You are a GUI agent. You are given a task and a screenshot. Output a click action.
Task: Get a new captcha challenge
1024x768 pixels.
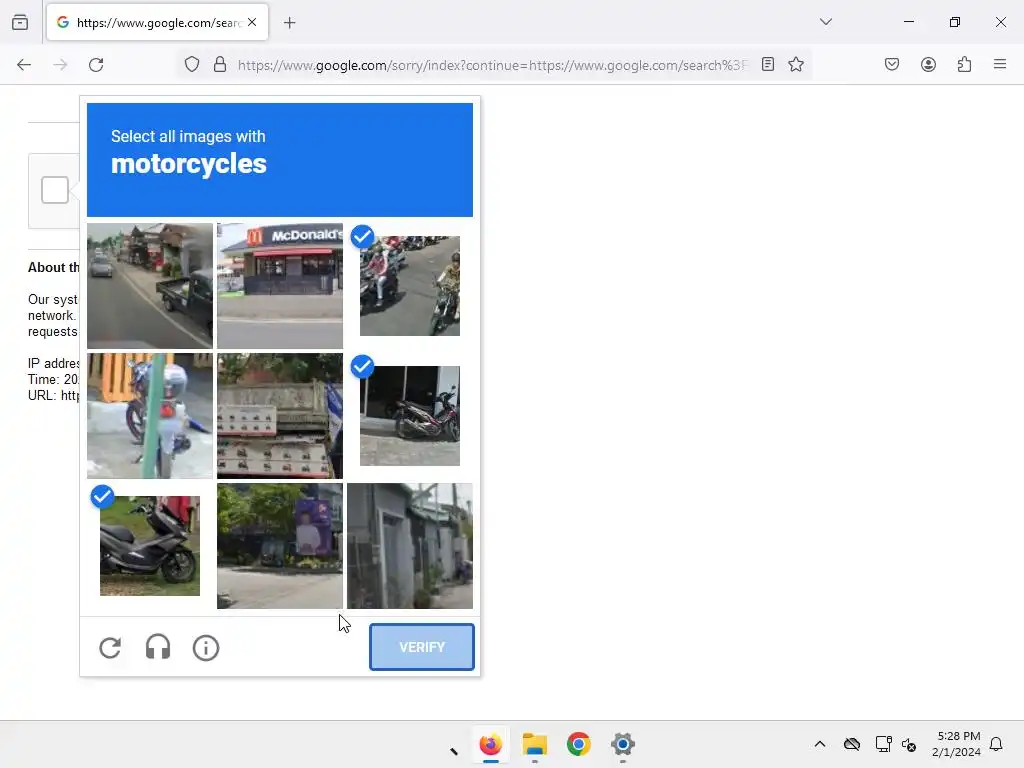[x=110, y=648]
